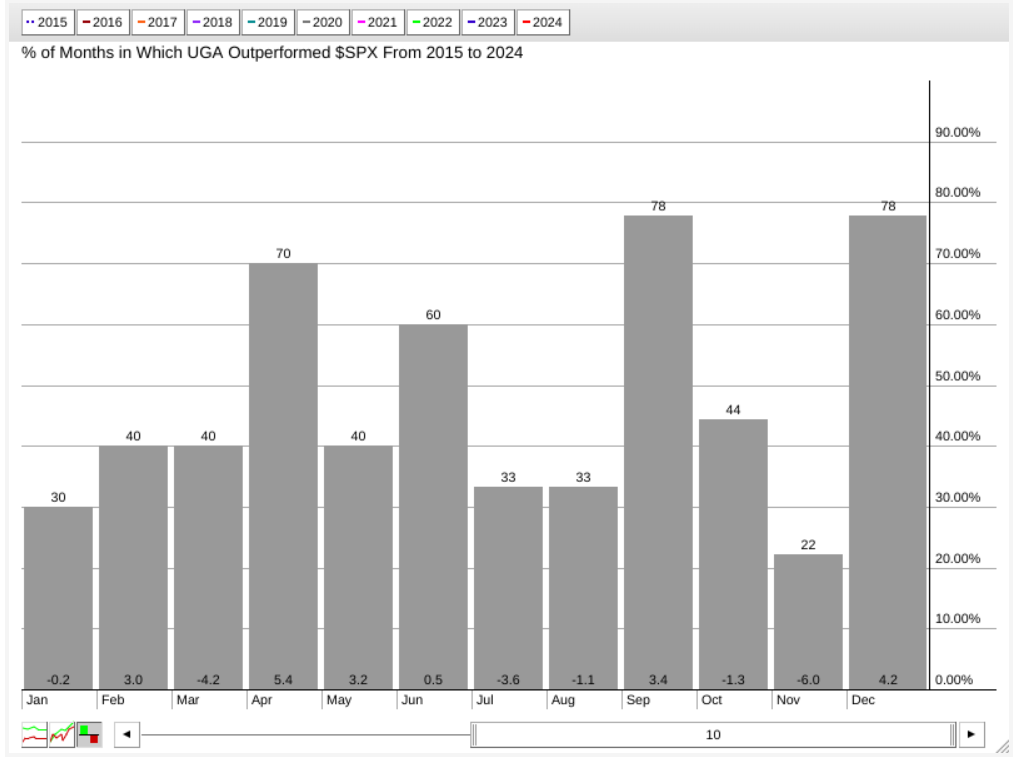The image size is (1016, 761).
Task: Select the histogram mode icon
Action: tap(89, 735)
